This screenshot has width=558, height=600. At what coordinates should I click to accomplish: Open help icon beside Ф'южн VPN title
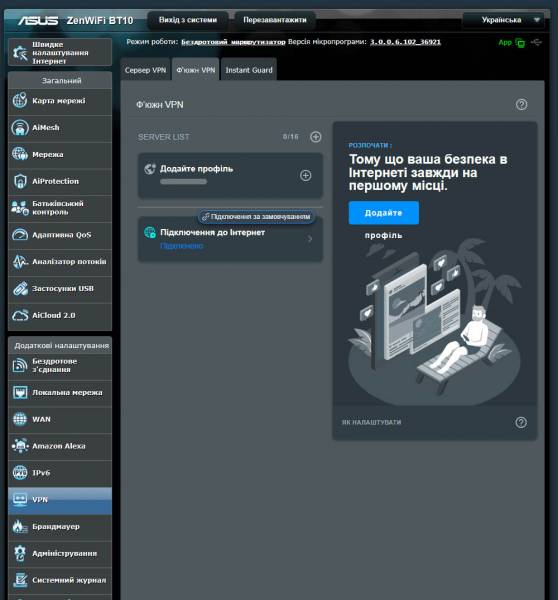pos(521,104)
